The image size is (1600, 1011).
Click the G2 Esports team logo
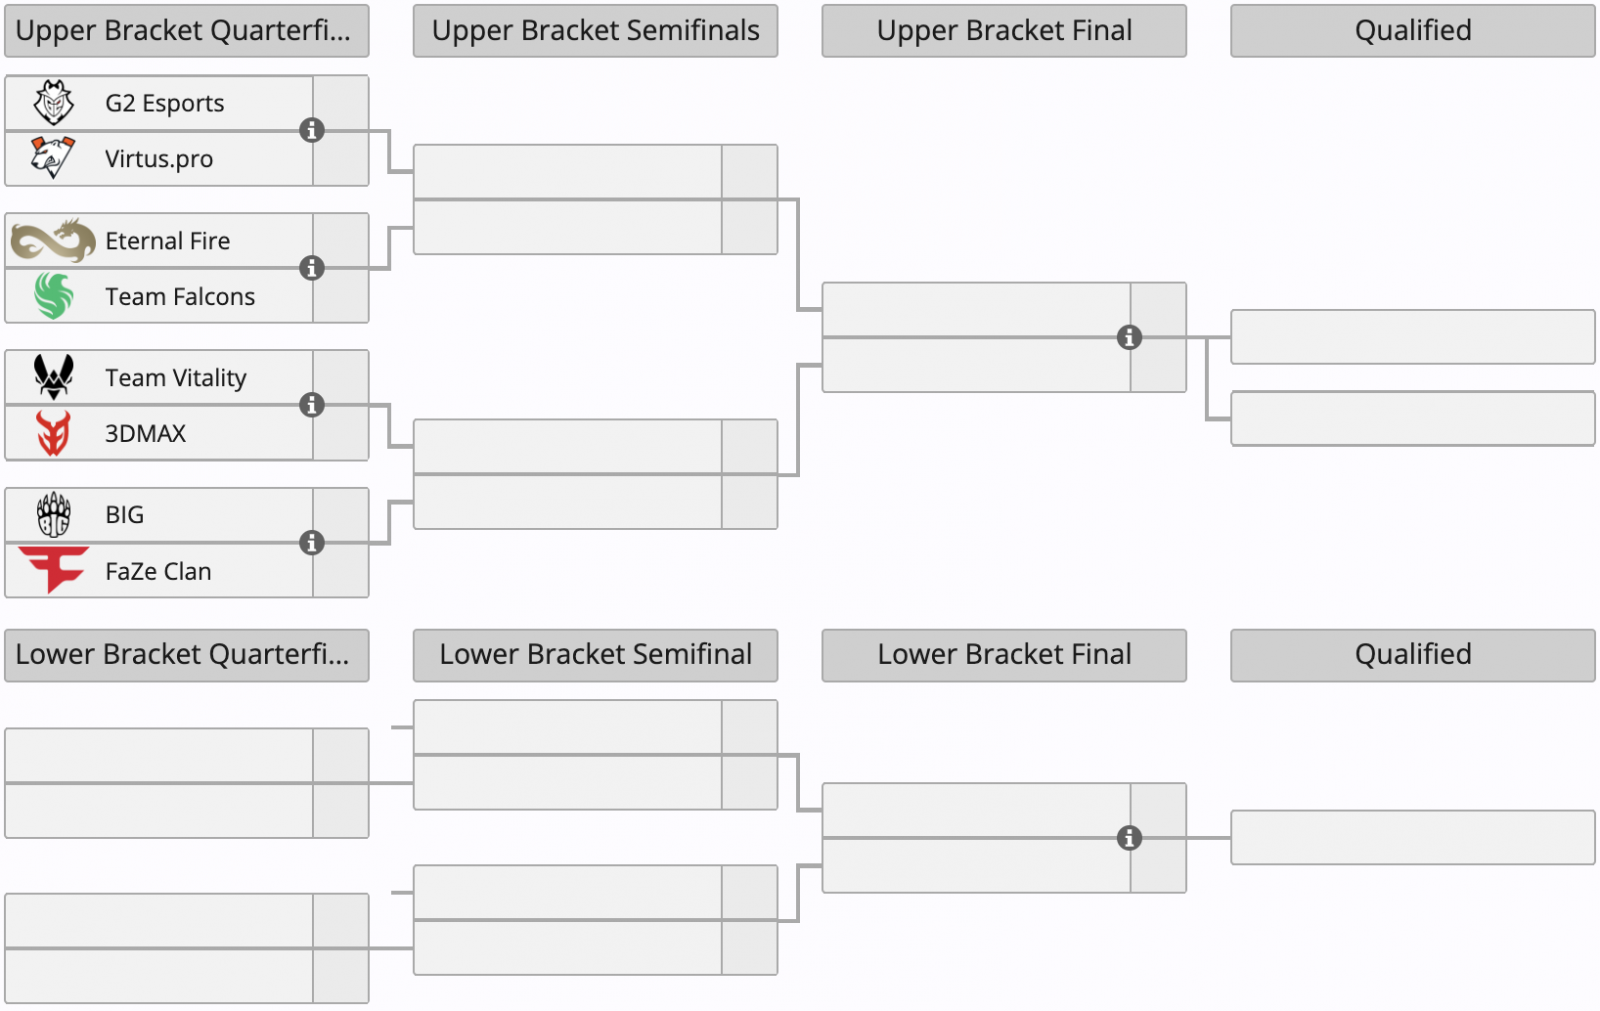54,102
